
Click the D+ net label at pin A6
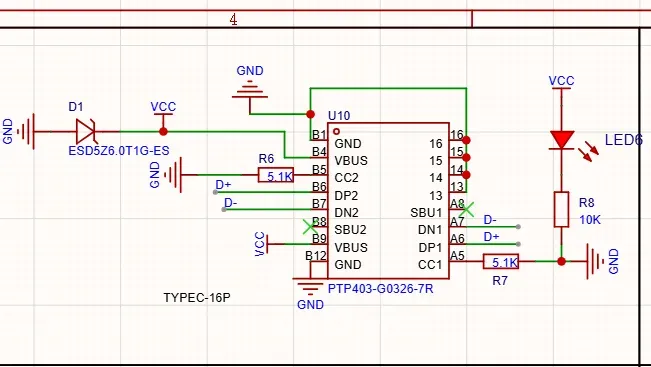(x=491, y=237)
